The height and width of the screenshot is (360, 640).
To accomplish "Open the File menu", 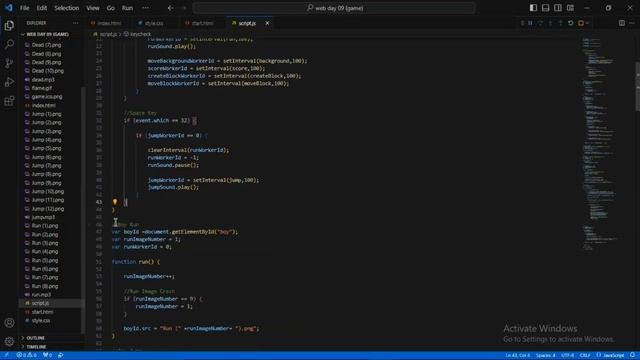I will pos(24,8).
